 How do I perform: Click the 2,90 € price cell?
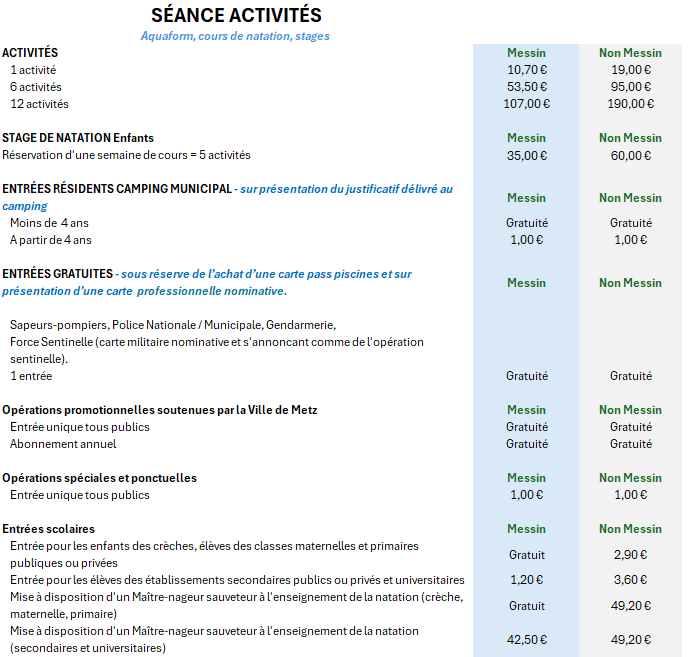[631, 555]
